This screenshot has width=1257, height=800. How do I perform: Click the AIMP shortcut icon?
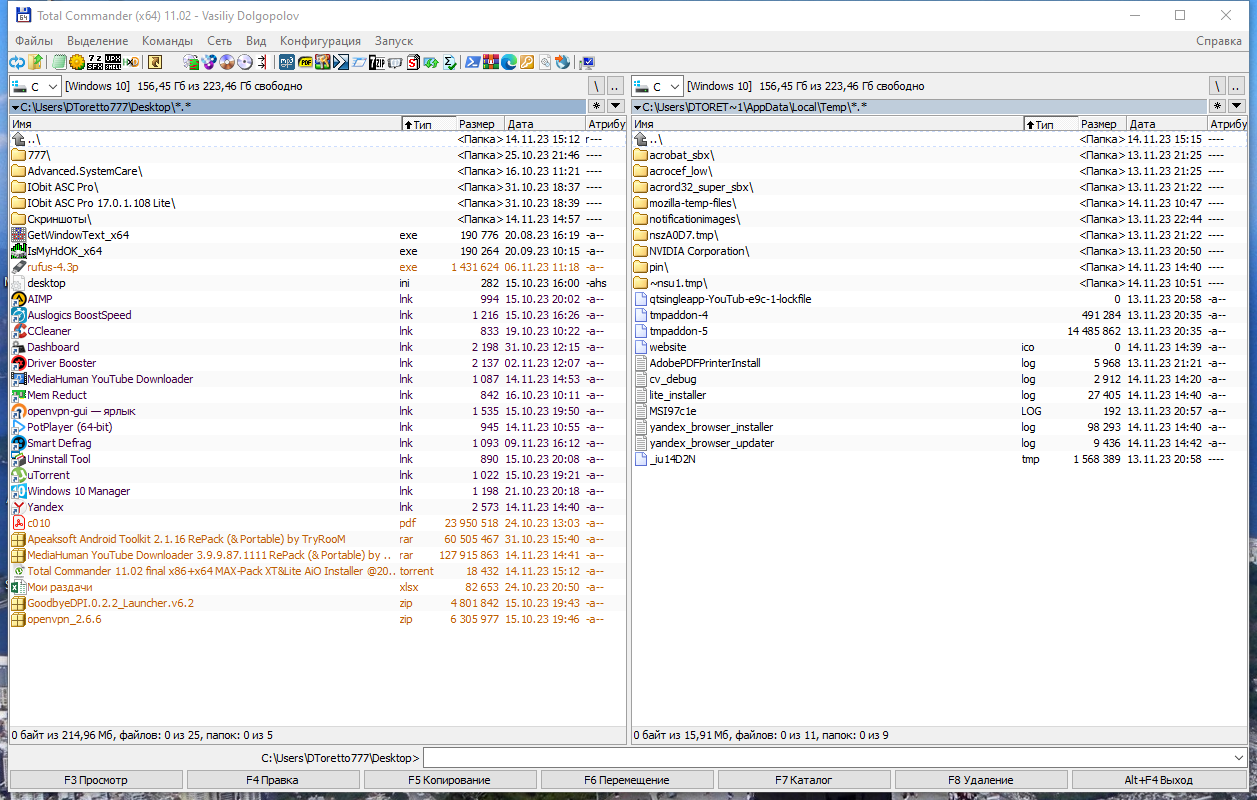[x=18, y=299]
